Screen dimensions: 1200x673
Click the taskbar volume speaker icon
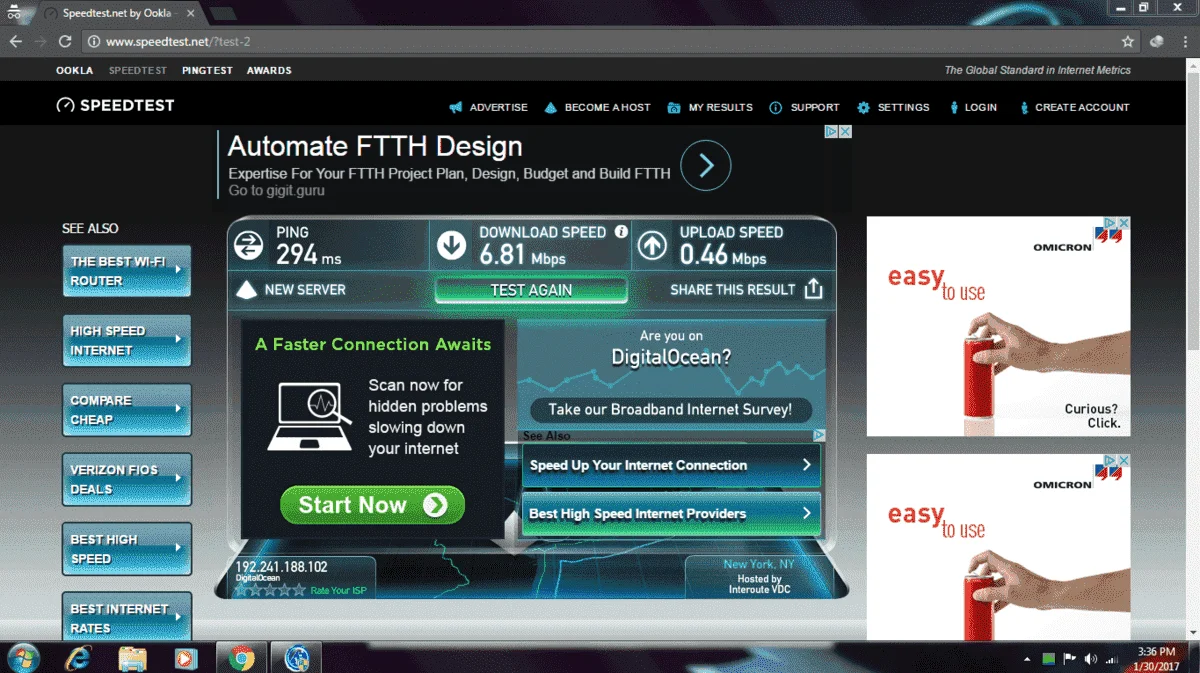pos(1090,659)
